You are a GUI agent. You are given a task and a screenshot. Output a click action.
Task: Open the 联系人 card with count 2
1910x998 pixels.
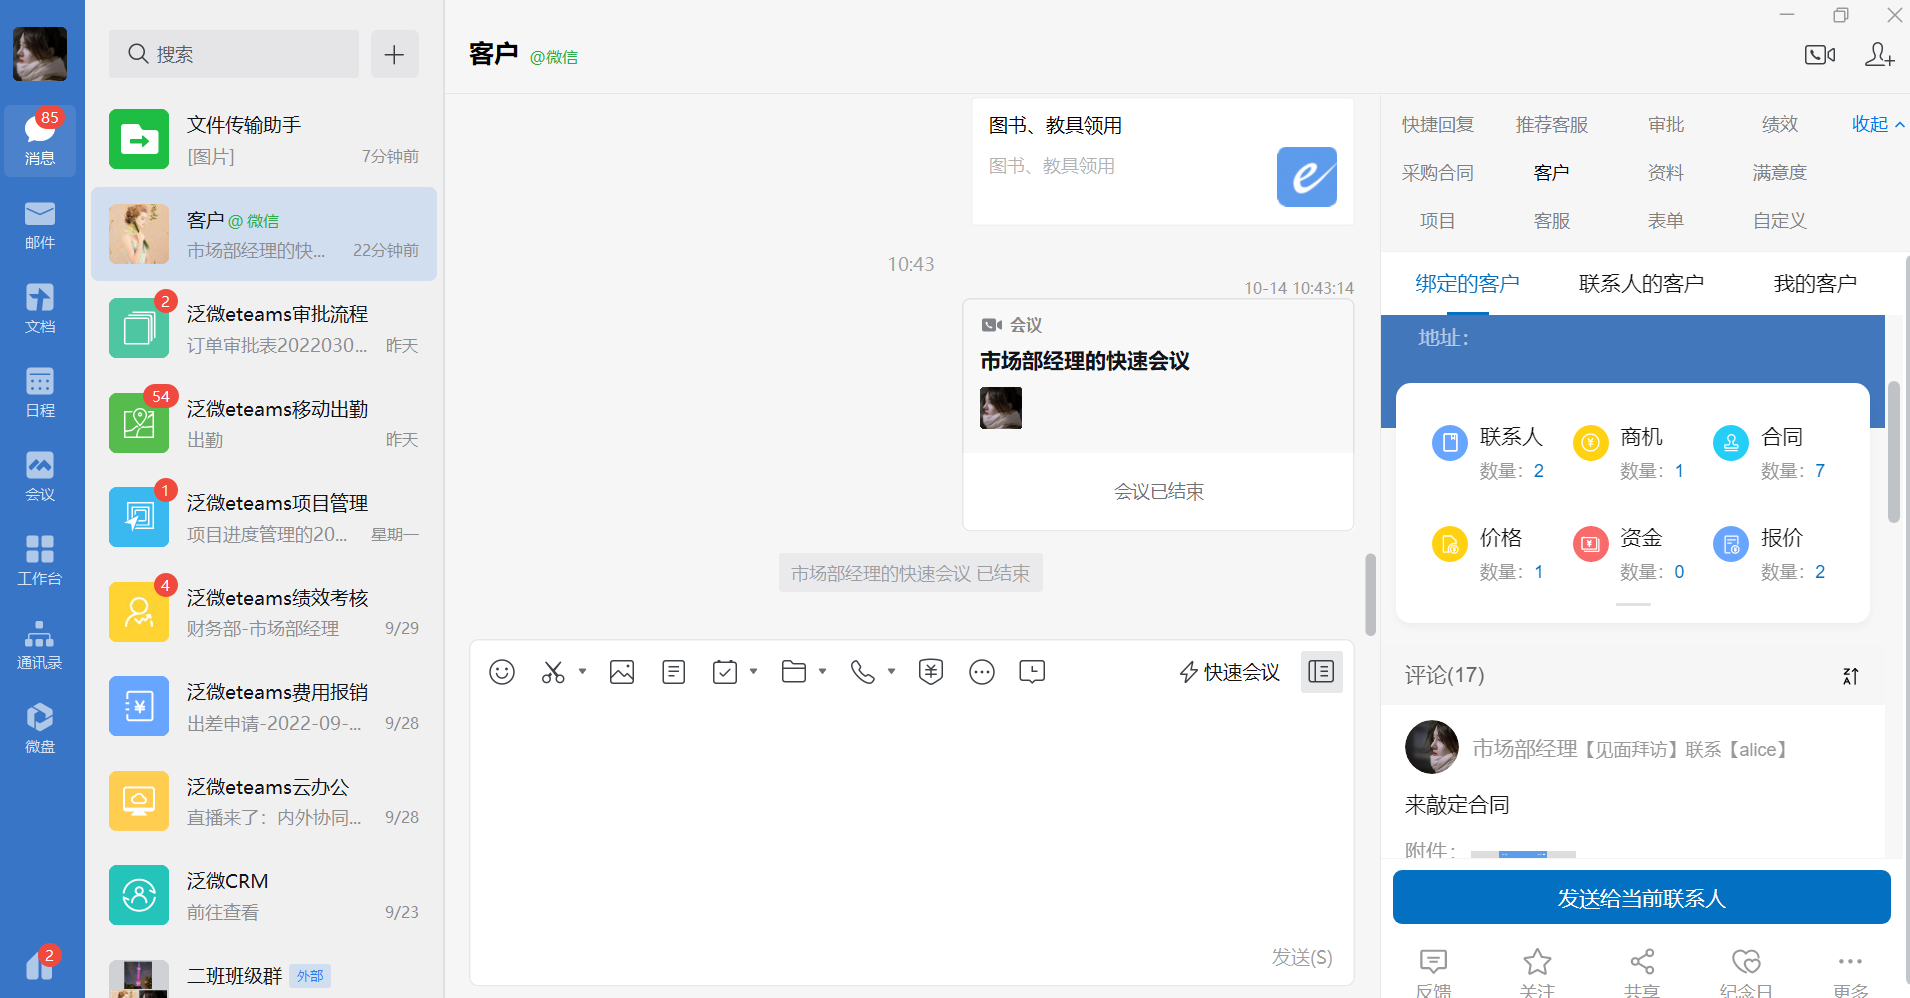tap(1488, 452)
